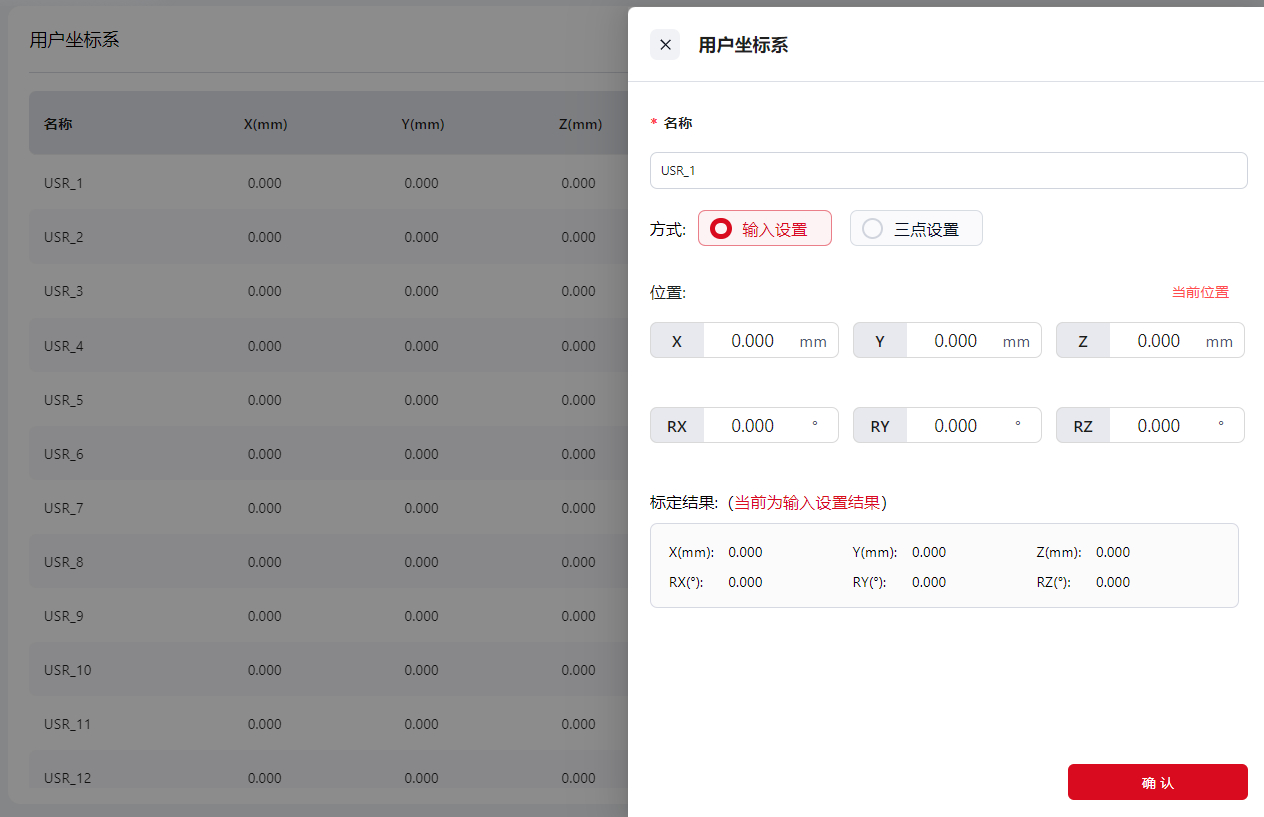Image resolution: width=1264 pixels, height=817 pixels.
Task: Select the 输入设置 radio option
Action: [x=764, y=229]
